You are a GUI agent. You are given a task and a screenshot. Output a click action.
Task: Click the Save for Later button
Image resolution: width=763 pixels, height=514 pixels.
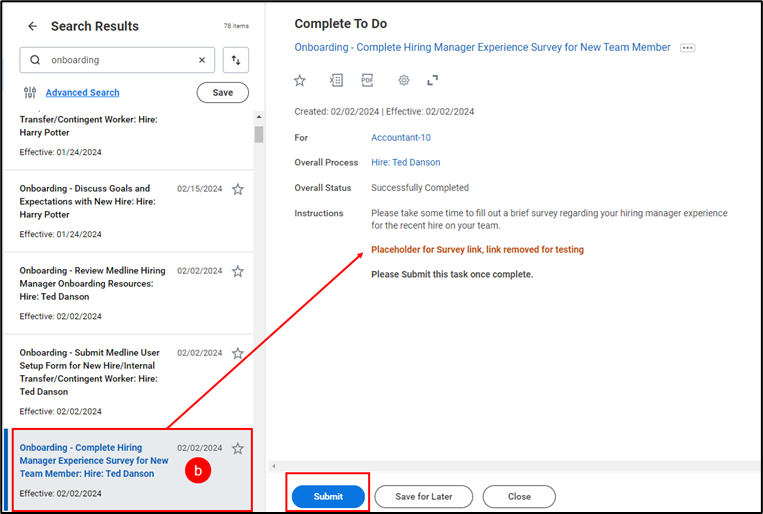[x=424, y=496]
